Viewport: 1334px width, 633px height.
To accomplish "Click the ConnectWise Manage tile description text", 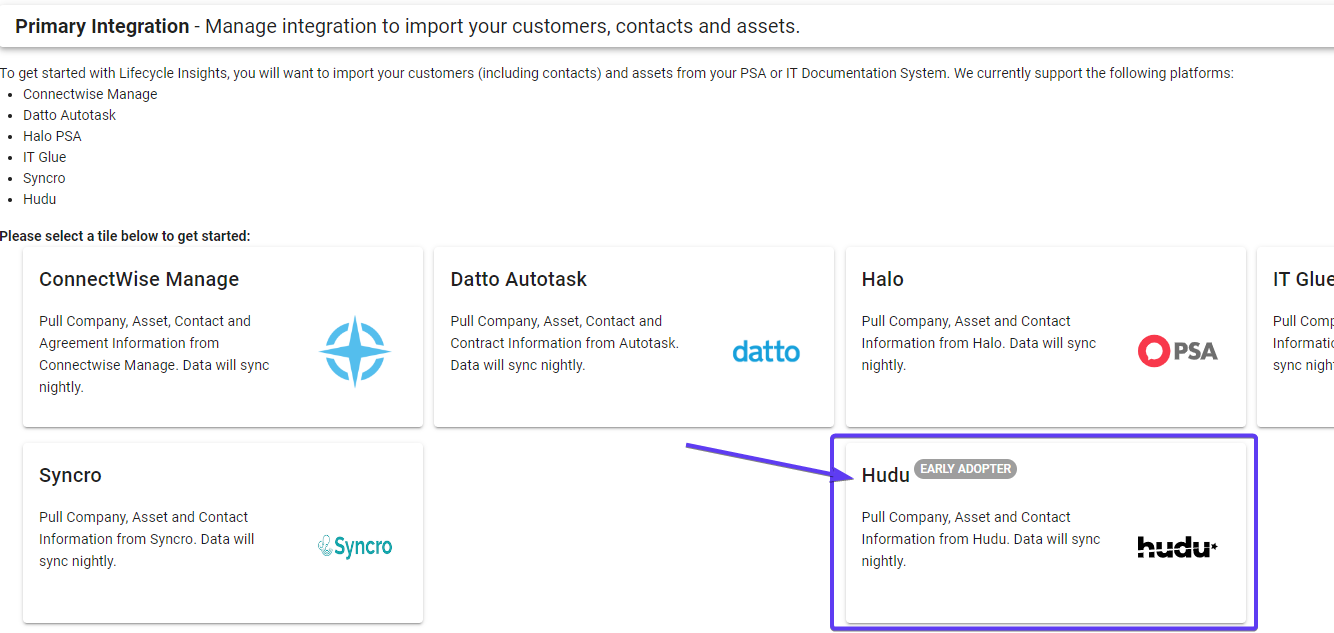I will [155, 354].
